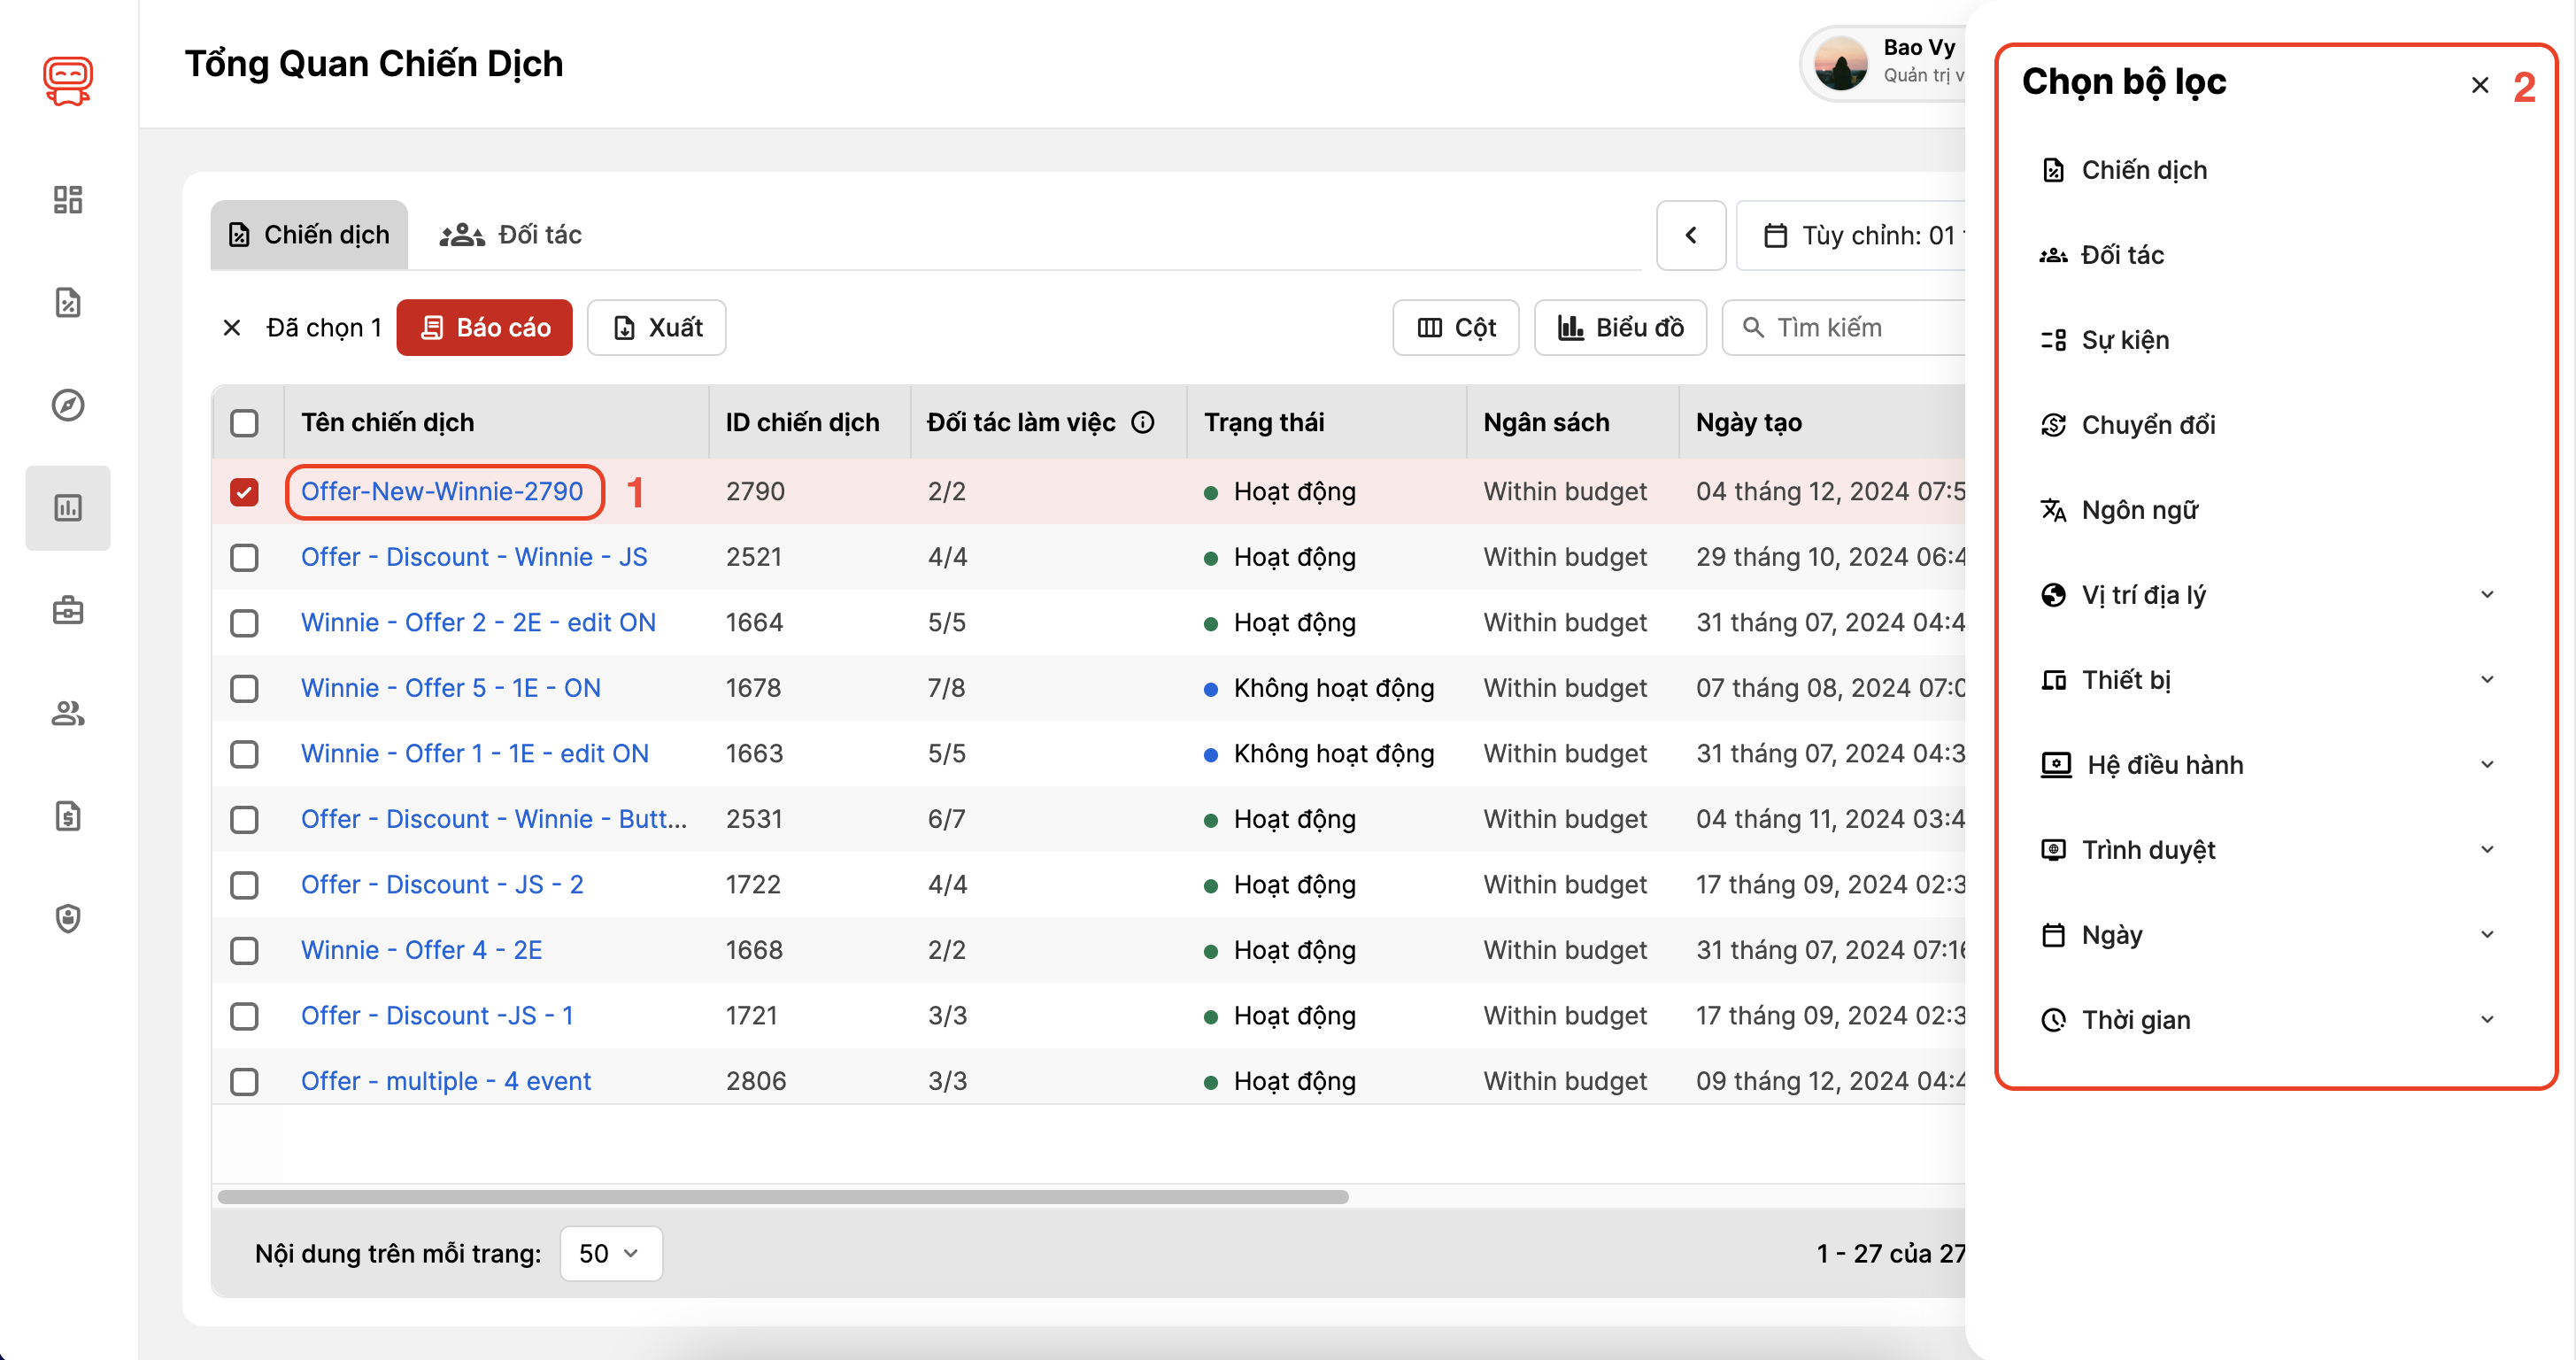Open the Winnie - Offer 2 - 2E - edit ON link
This screenshot has height=1360, width=2576.
tap(478, 623)
